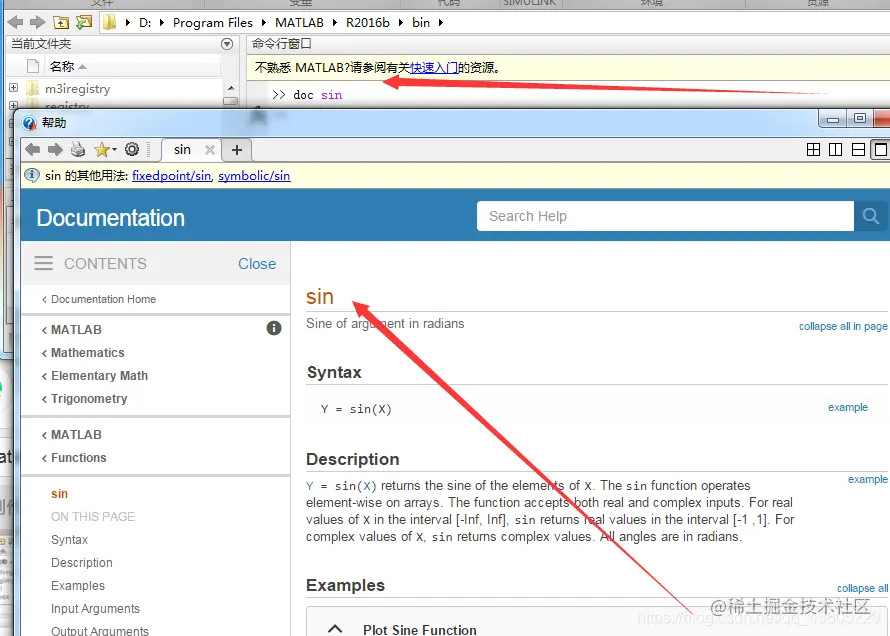This screenshot has height=636, width=890.
Task: Open the symbolic/sin link
Action: pos(254,176)
